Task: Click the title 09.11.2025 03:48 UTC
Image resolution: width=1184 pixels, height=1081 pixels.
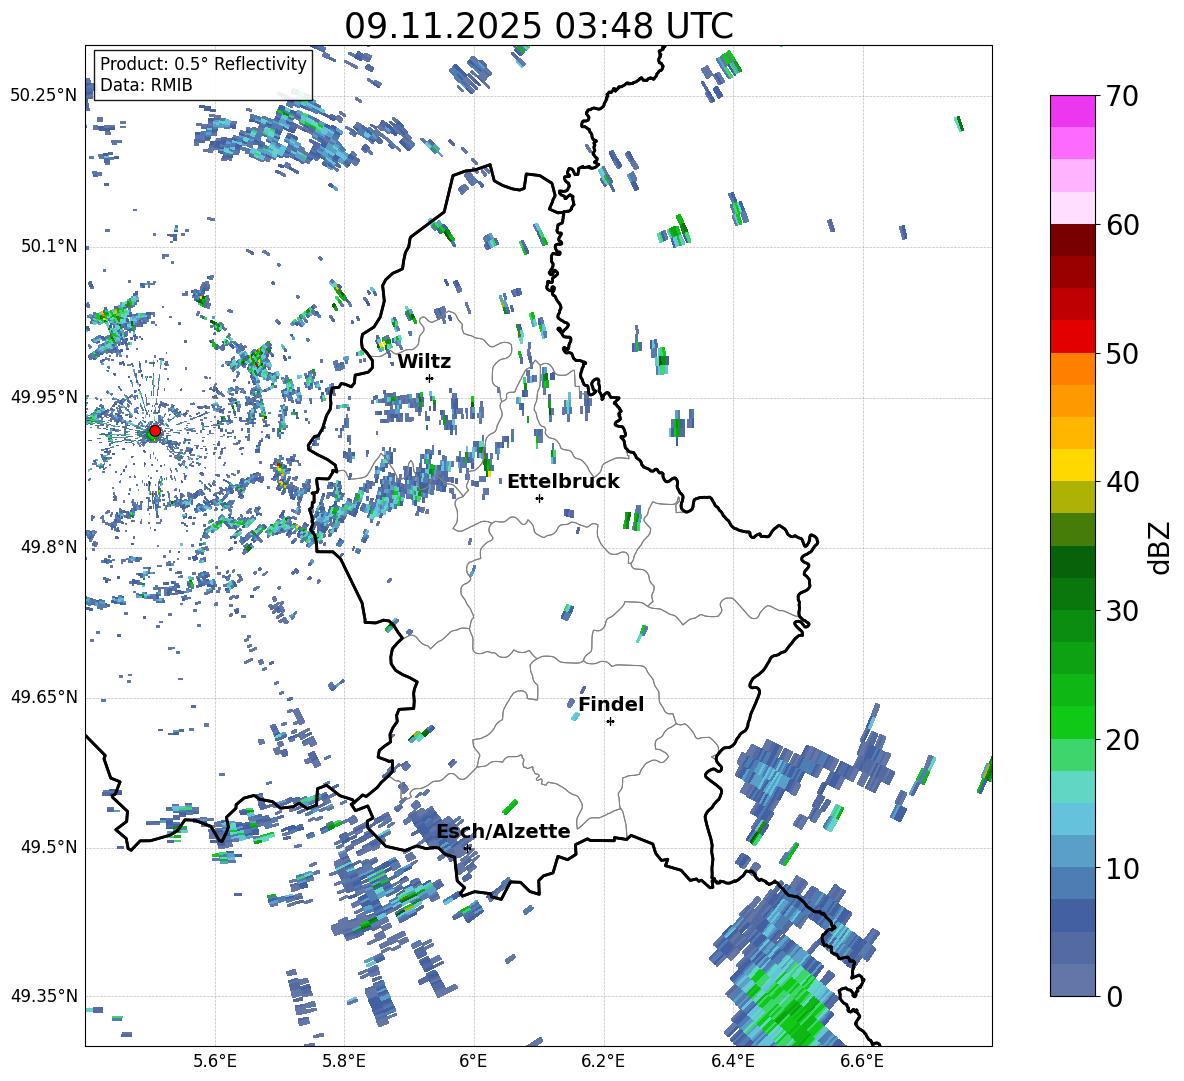Action: click(539, 26)
